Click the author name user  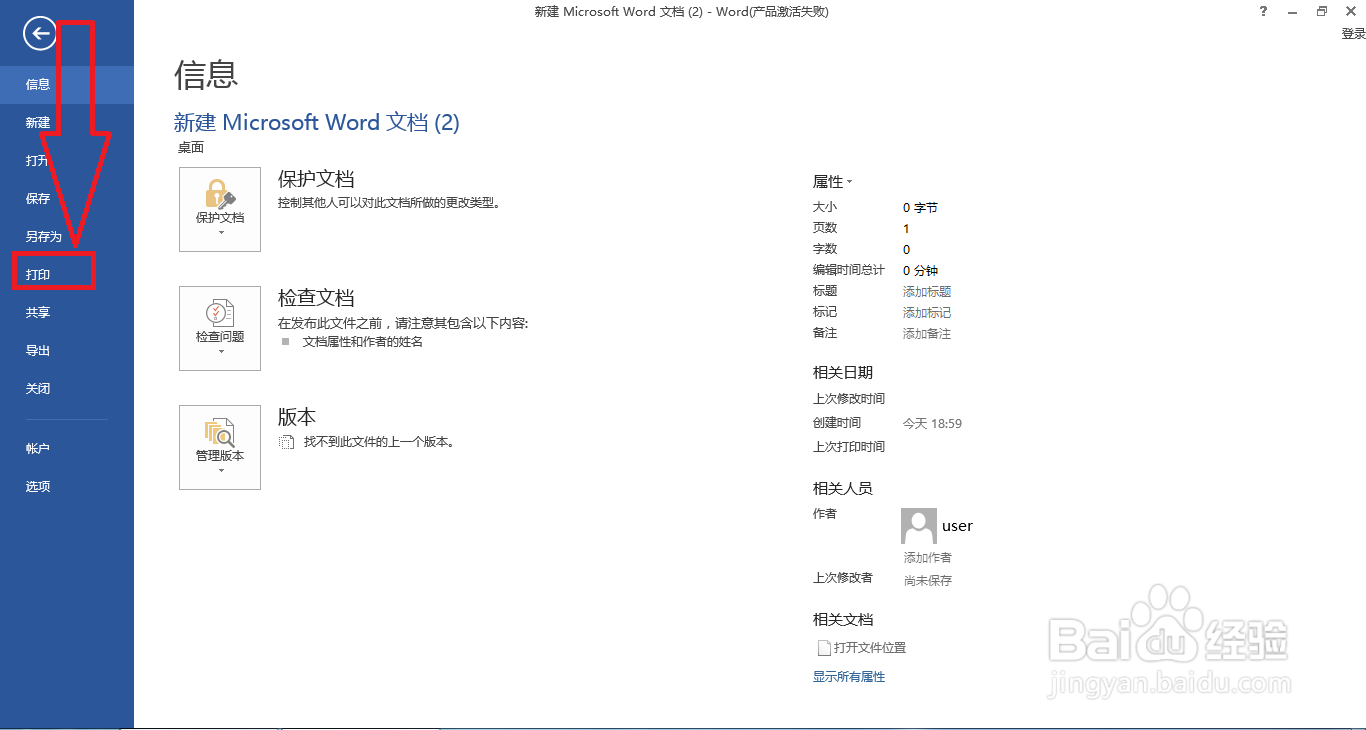tap(957, 526)
